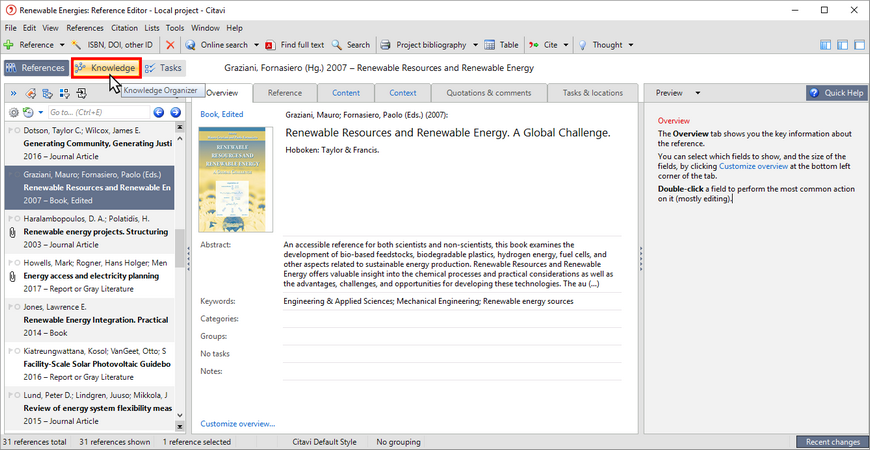The image size is (870, 450).
Task: Expand left panel with double chevron
Action: pos(13,93)
